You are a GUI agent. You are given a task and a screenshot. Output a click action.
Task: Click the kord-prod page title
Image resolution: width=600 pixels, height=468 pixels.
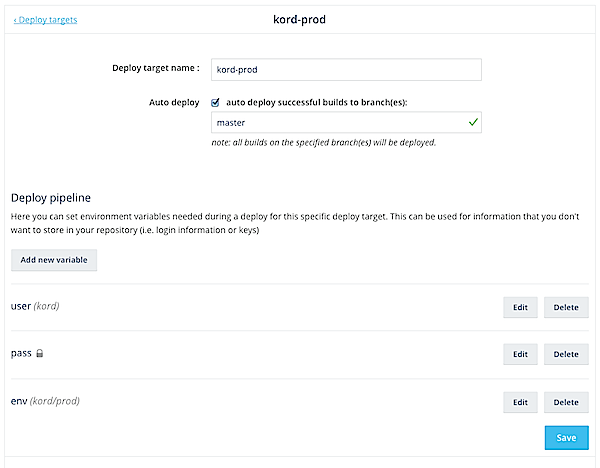coord(300,19)
